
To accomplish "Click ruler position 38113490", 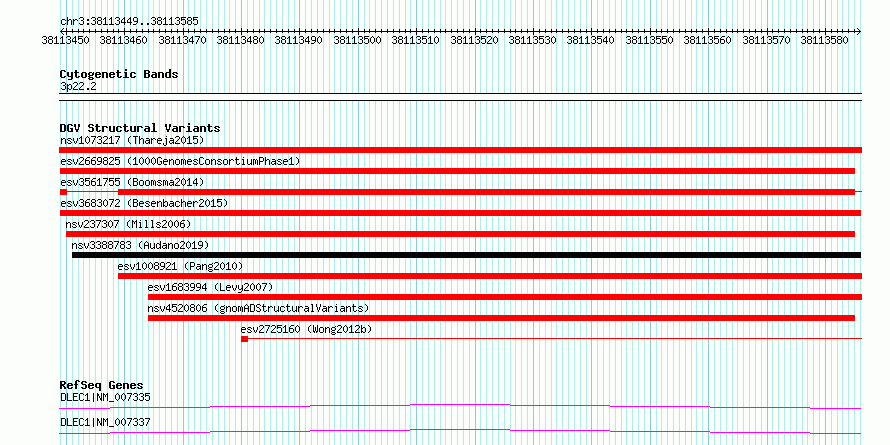I will [299, 40].
